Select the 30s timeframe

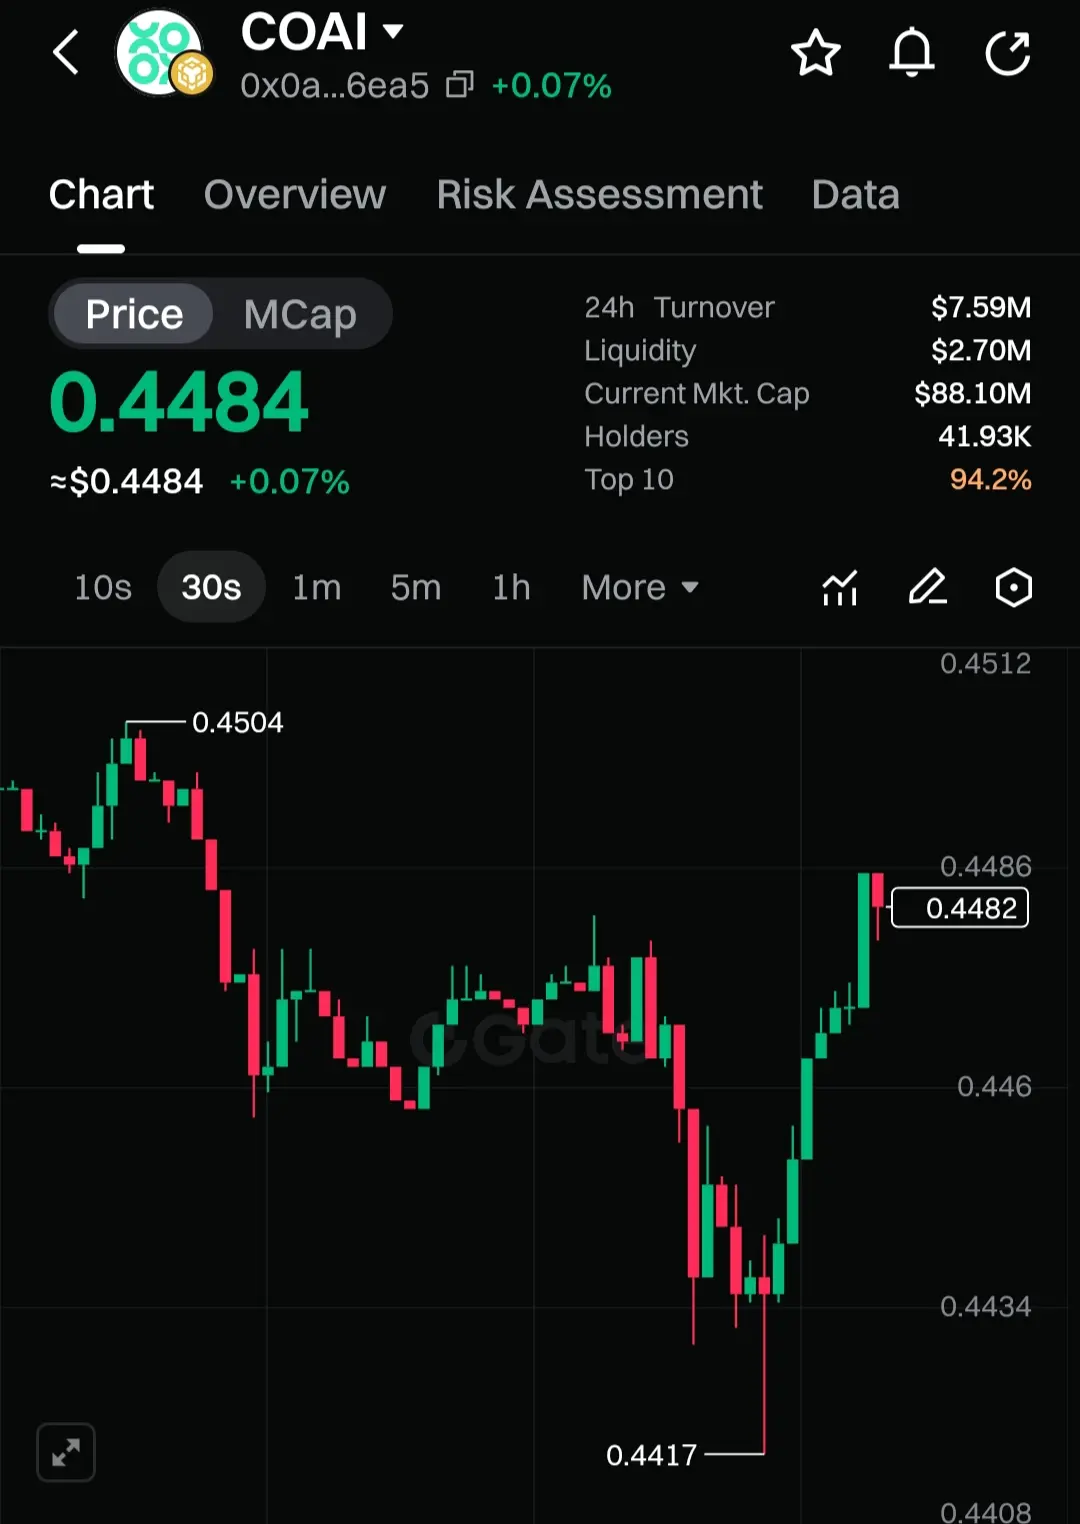pos(211,587)
